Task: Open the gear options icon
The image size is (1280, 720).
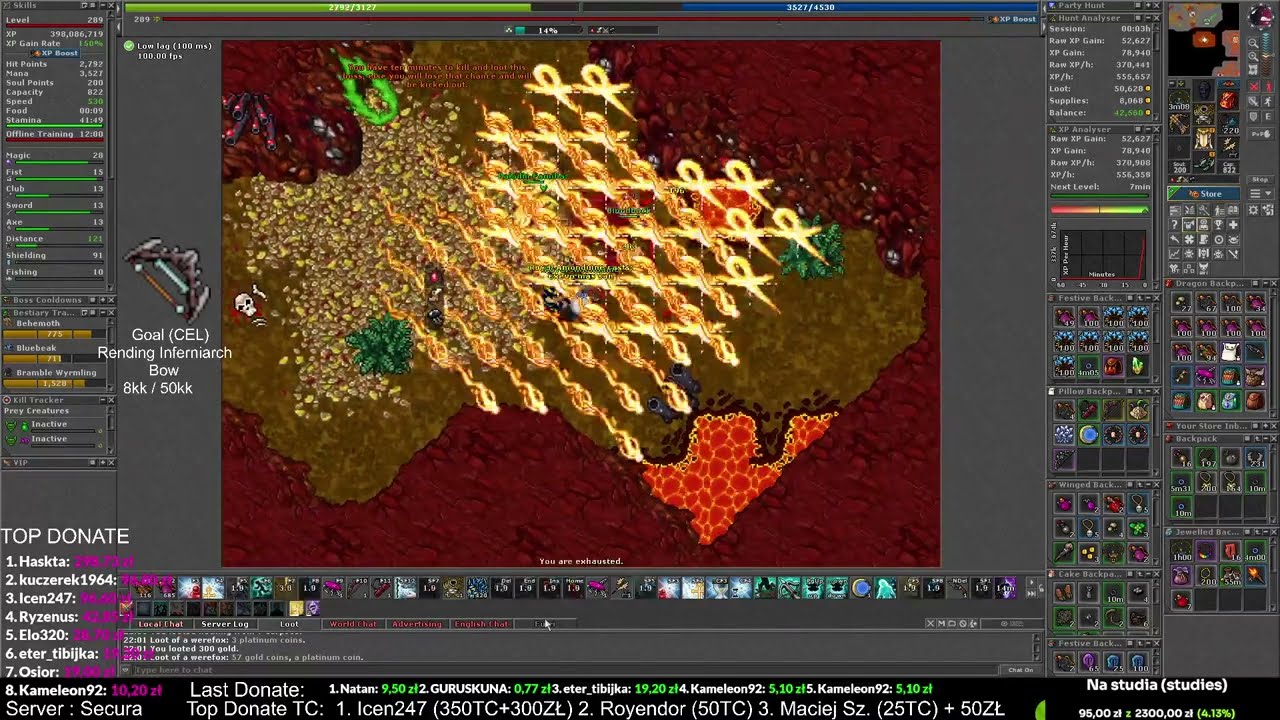Action: [1253, 210]
